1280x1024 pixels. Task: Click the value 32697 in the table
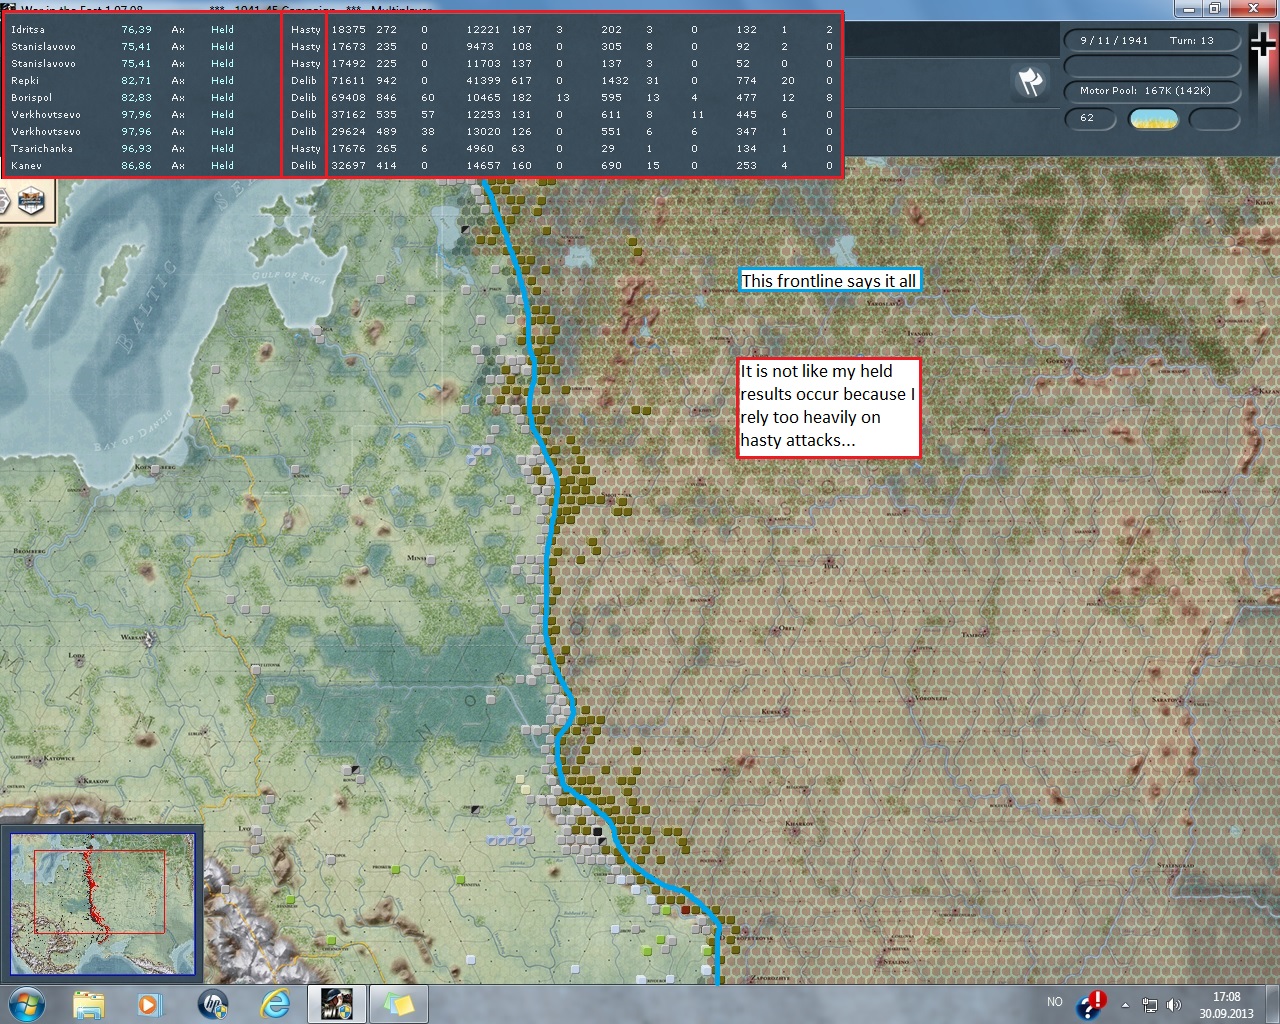click(349, 166)
